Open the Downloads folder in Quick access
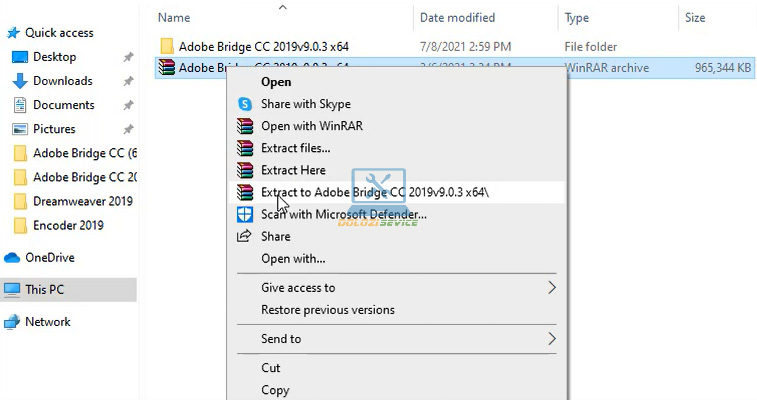The height and width of the screenshot is (400, 757). click(x=62, y=81)
